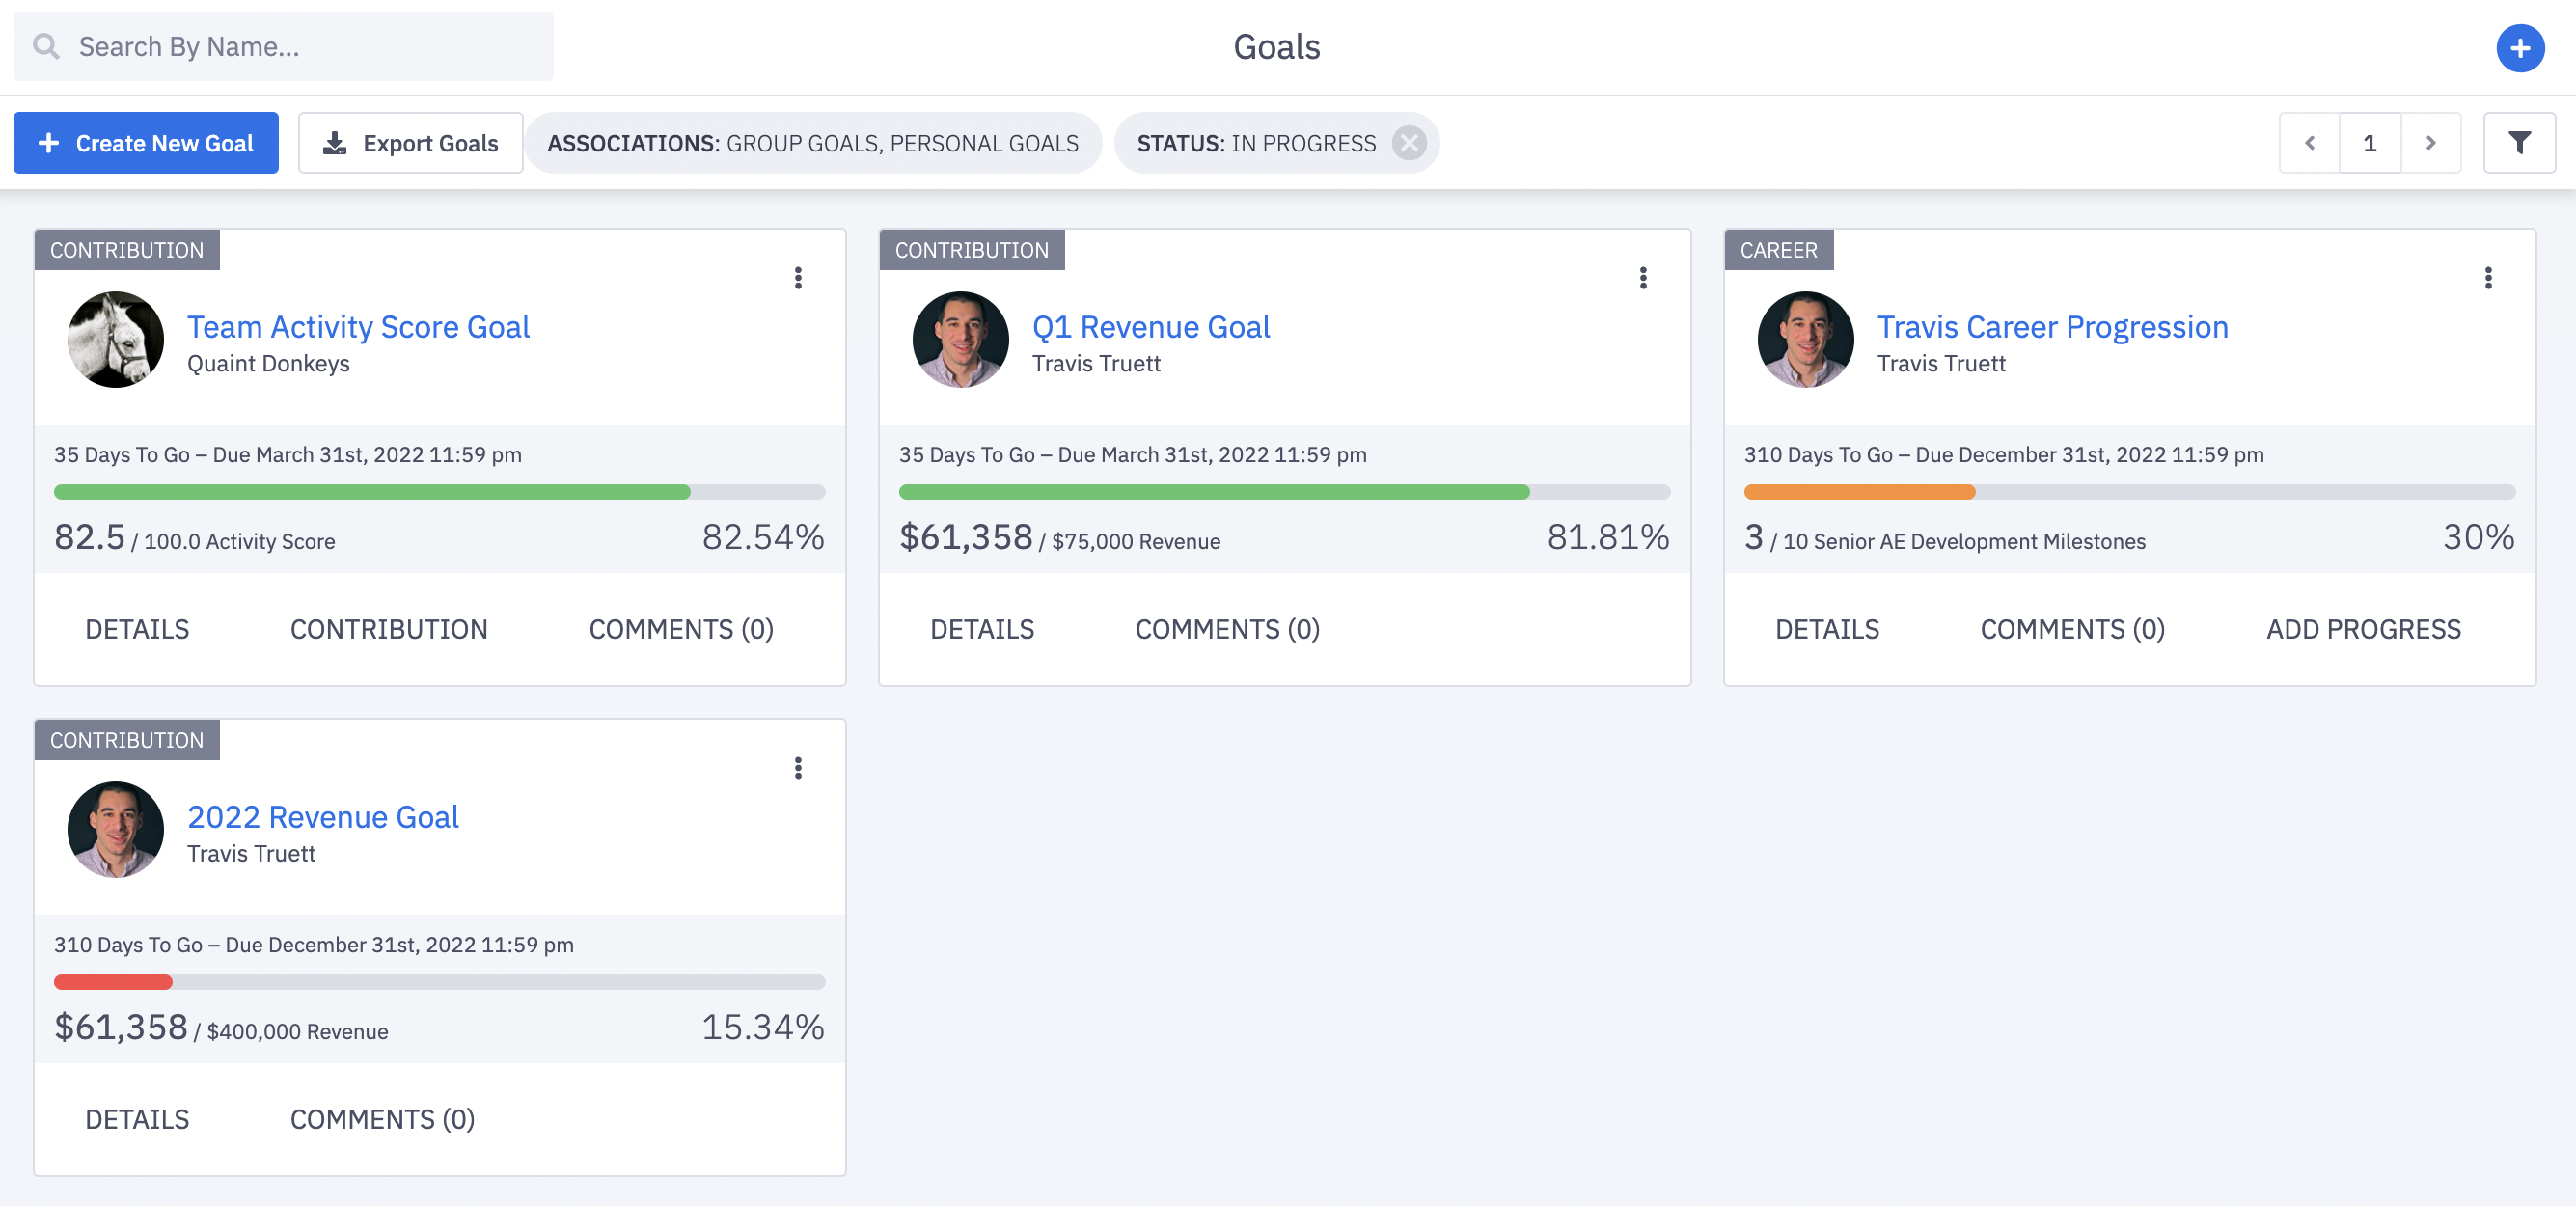Screen dimensions: 2576x1206
Task: Click the Q1 Revenue Goal progress bar
Action: [1284, 492]
